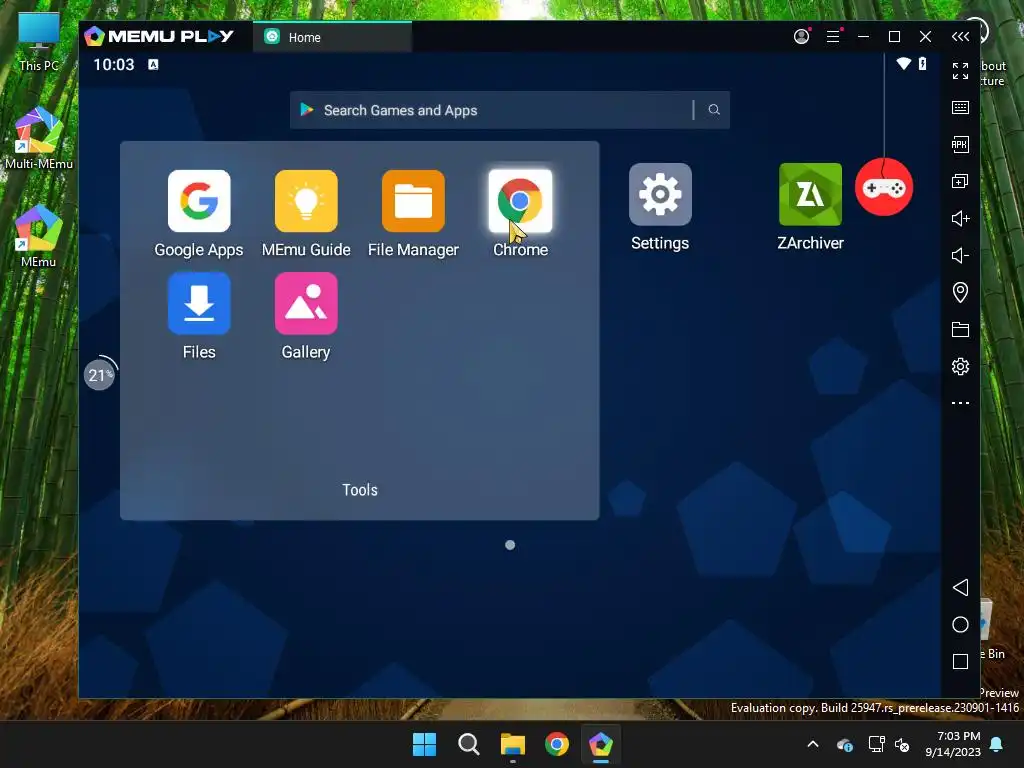The image size is (1024, 768).
Task: Open Chrome from the Windows taskbar
Action: pyautogui.click(x=557, y=744)
